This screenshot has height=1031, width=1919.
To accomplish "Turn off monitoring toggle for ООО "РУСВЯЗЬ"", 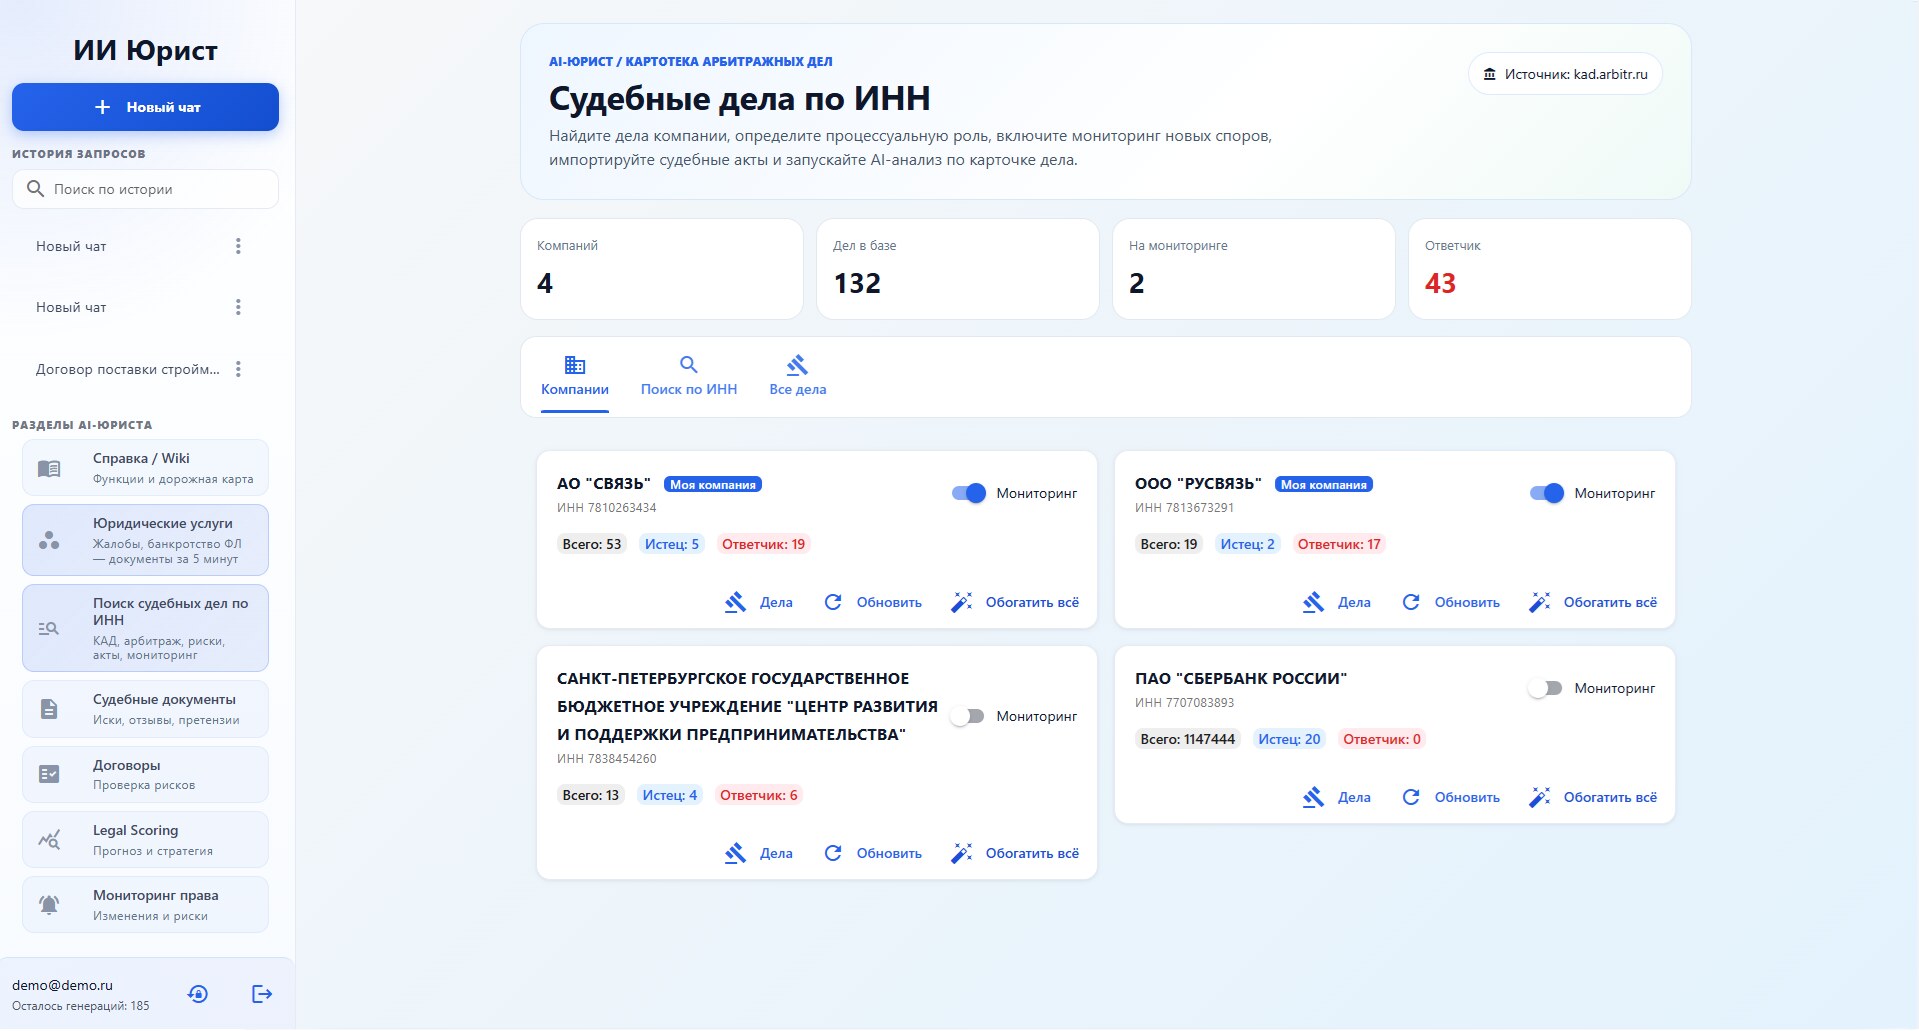I will pyautogui.click(x=1547, y=493).
